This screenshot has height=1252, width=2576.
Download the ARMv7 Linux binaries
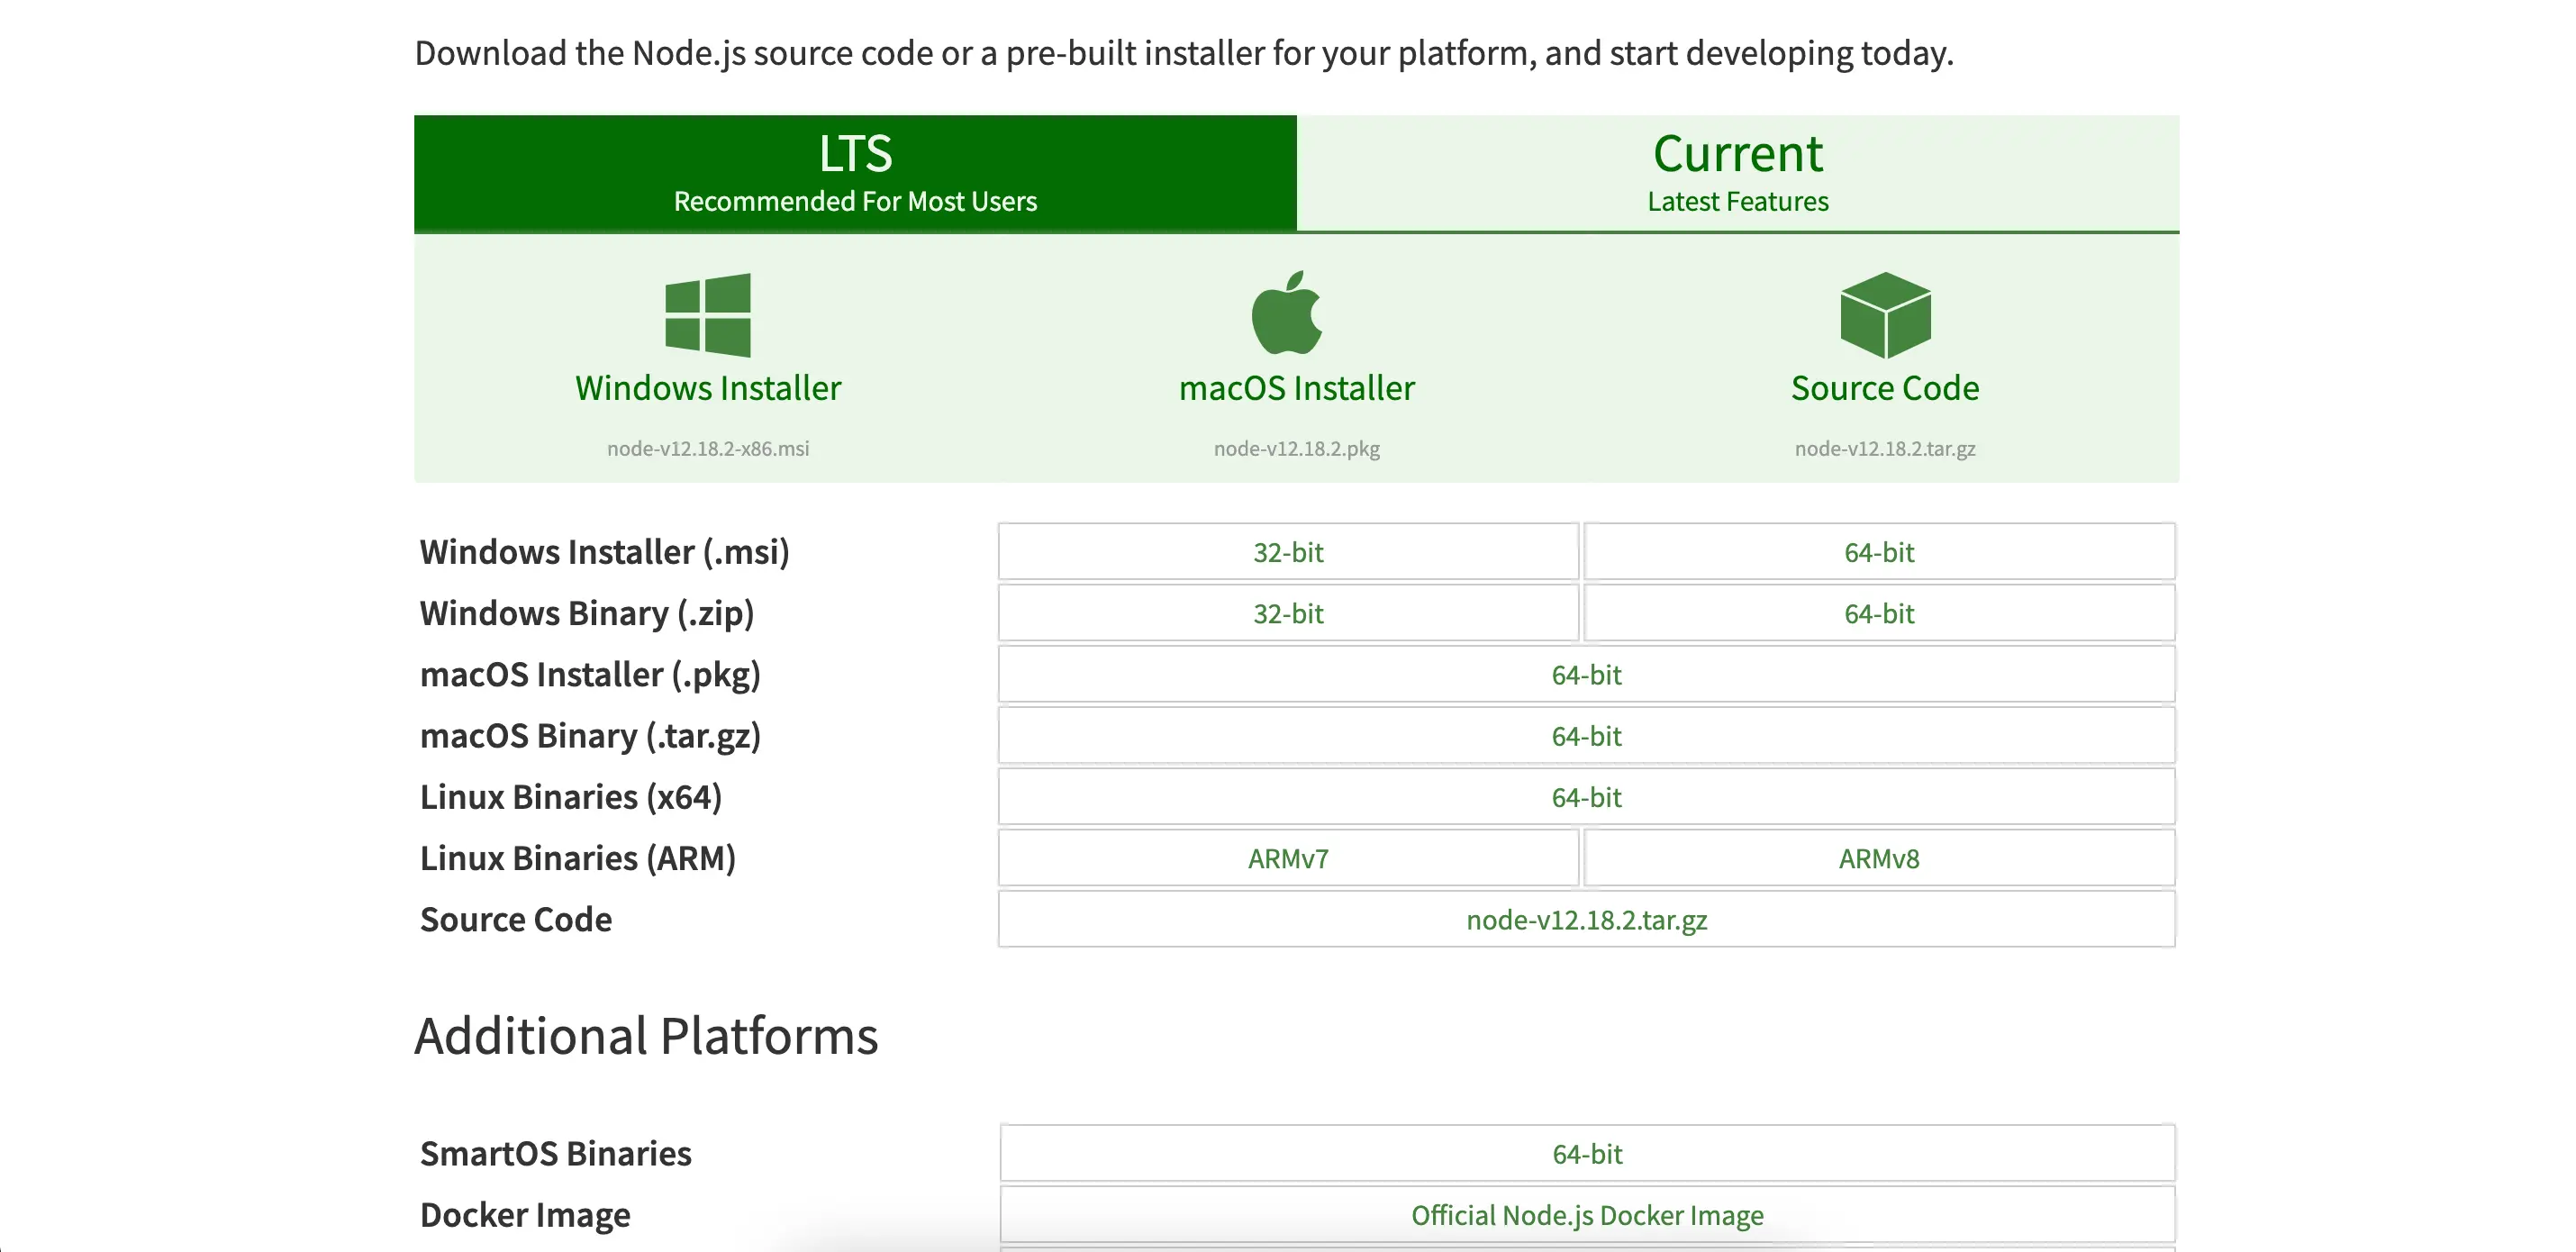click(x=1288, y=858)
